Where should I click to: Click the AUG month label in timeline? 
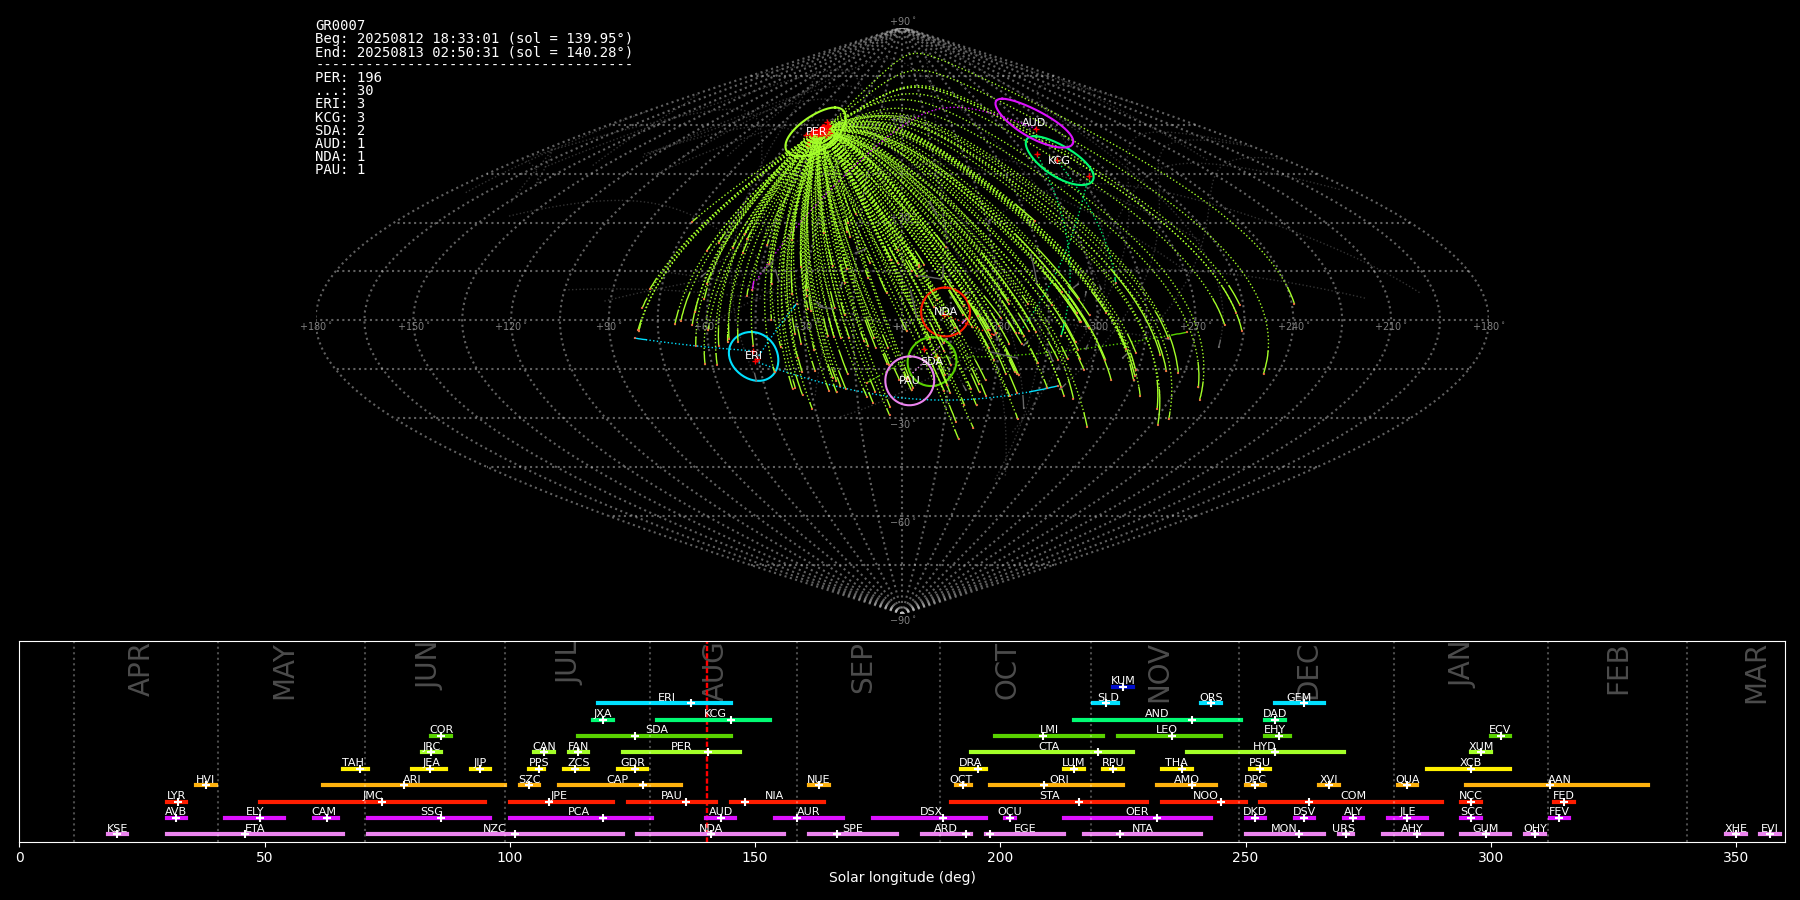(713, 670)
